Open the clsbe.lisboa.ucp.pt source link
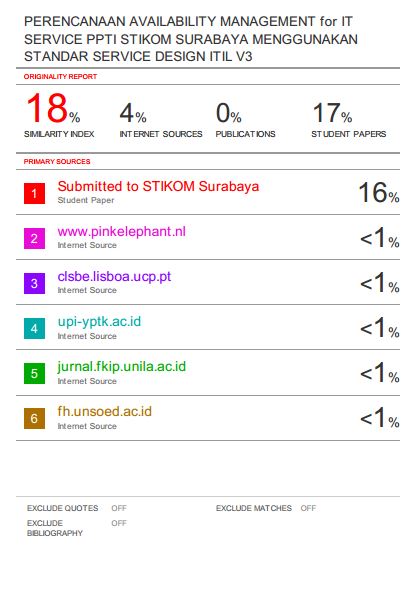Viewport: 406px width, 589px height. pyautogui.click(x=114, y=277)
